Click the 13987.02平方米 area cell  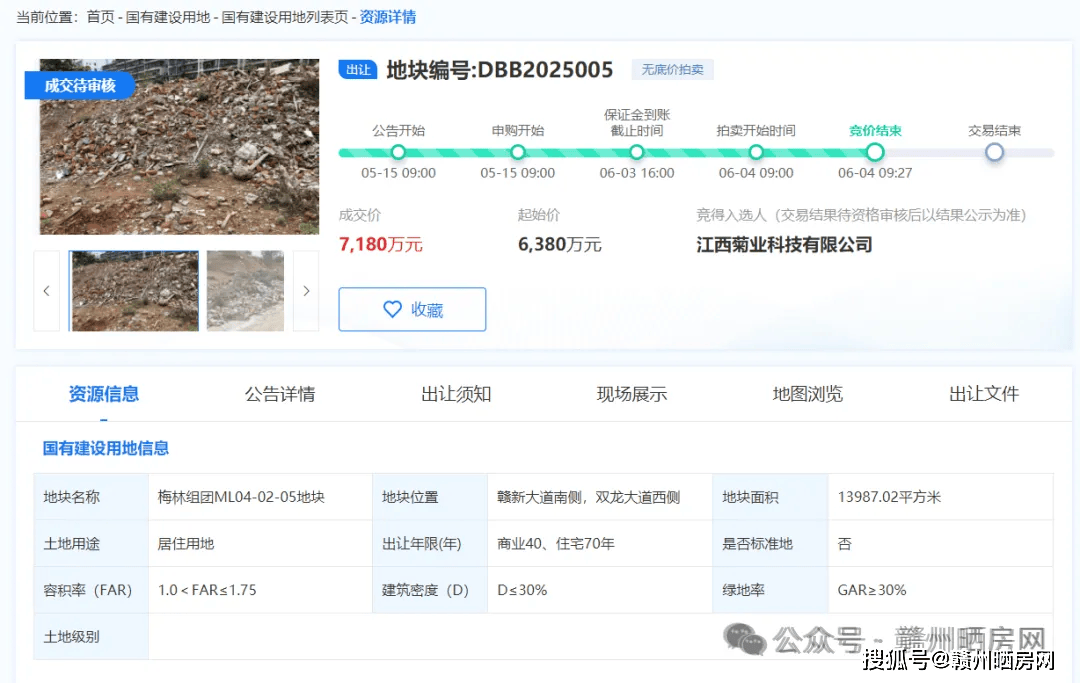941,497
